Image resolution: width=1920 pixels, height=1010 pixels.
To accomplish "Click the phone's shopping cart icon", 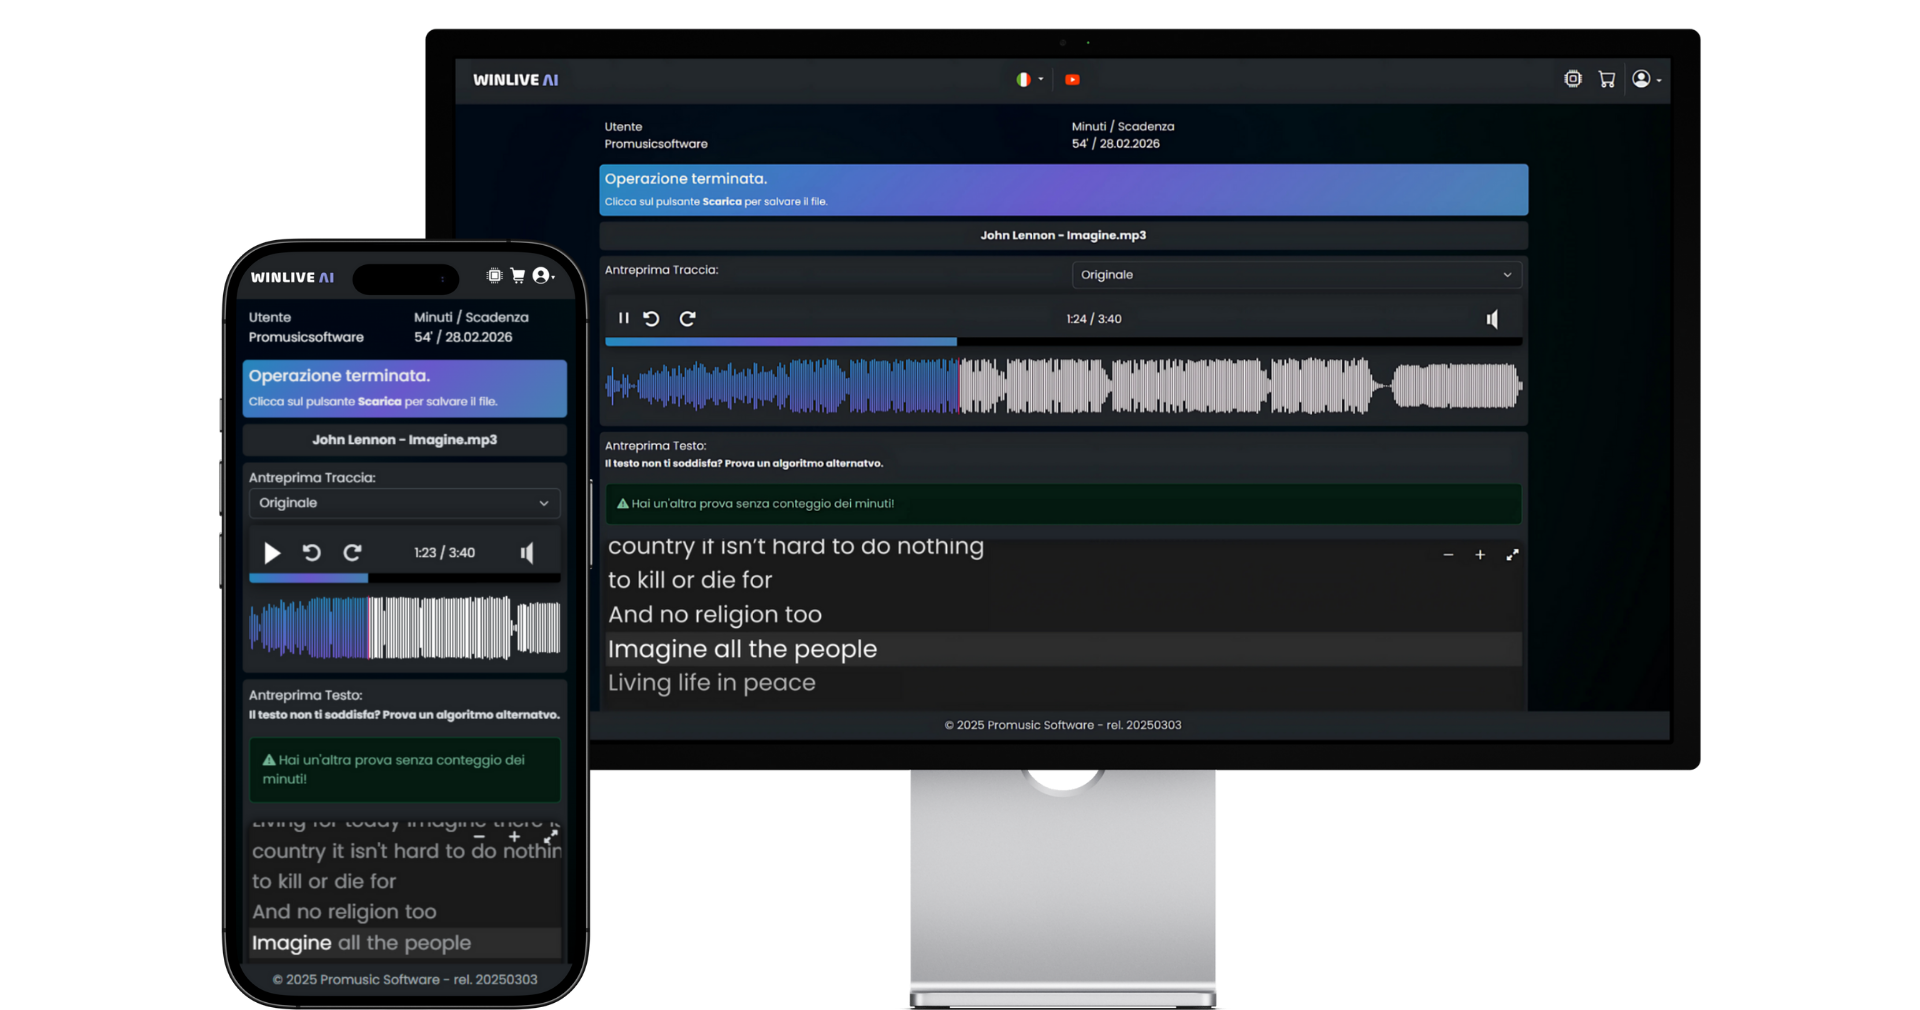I will pos(518,276).
